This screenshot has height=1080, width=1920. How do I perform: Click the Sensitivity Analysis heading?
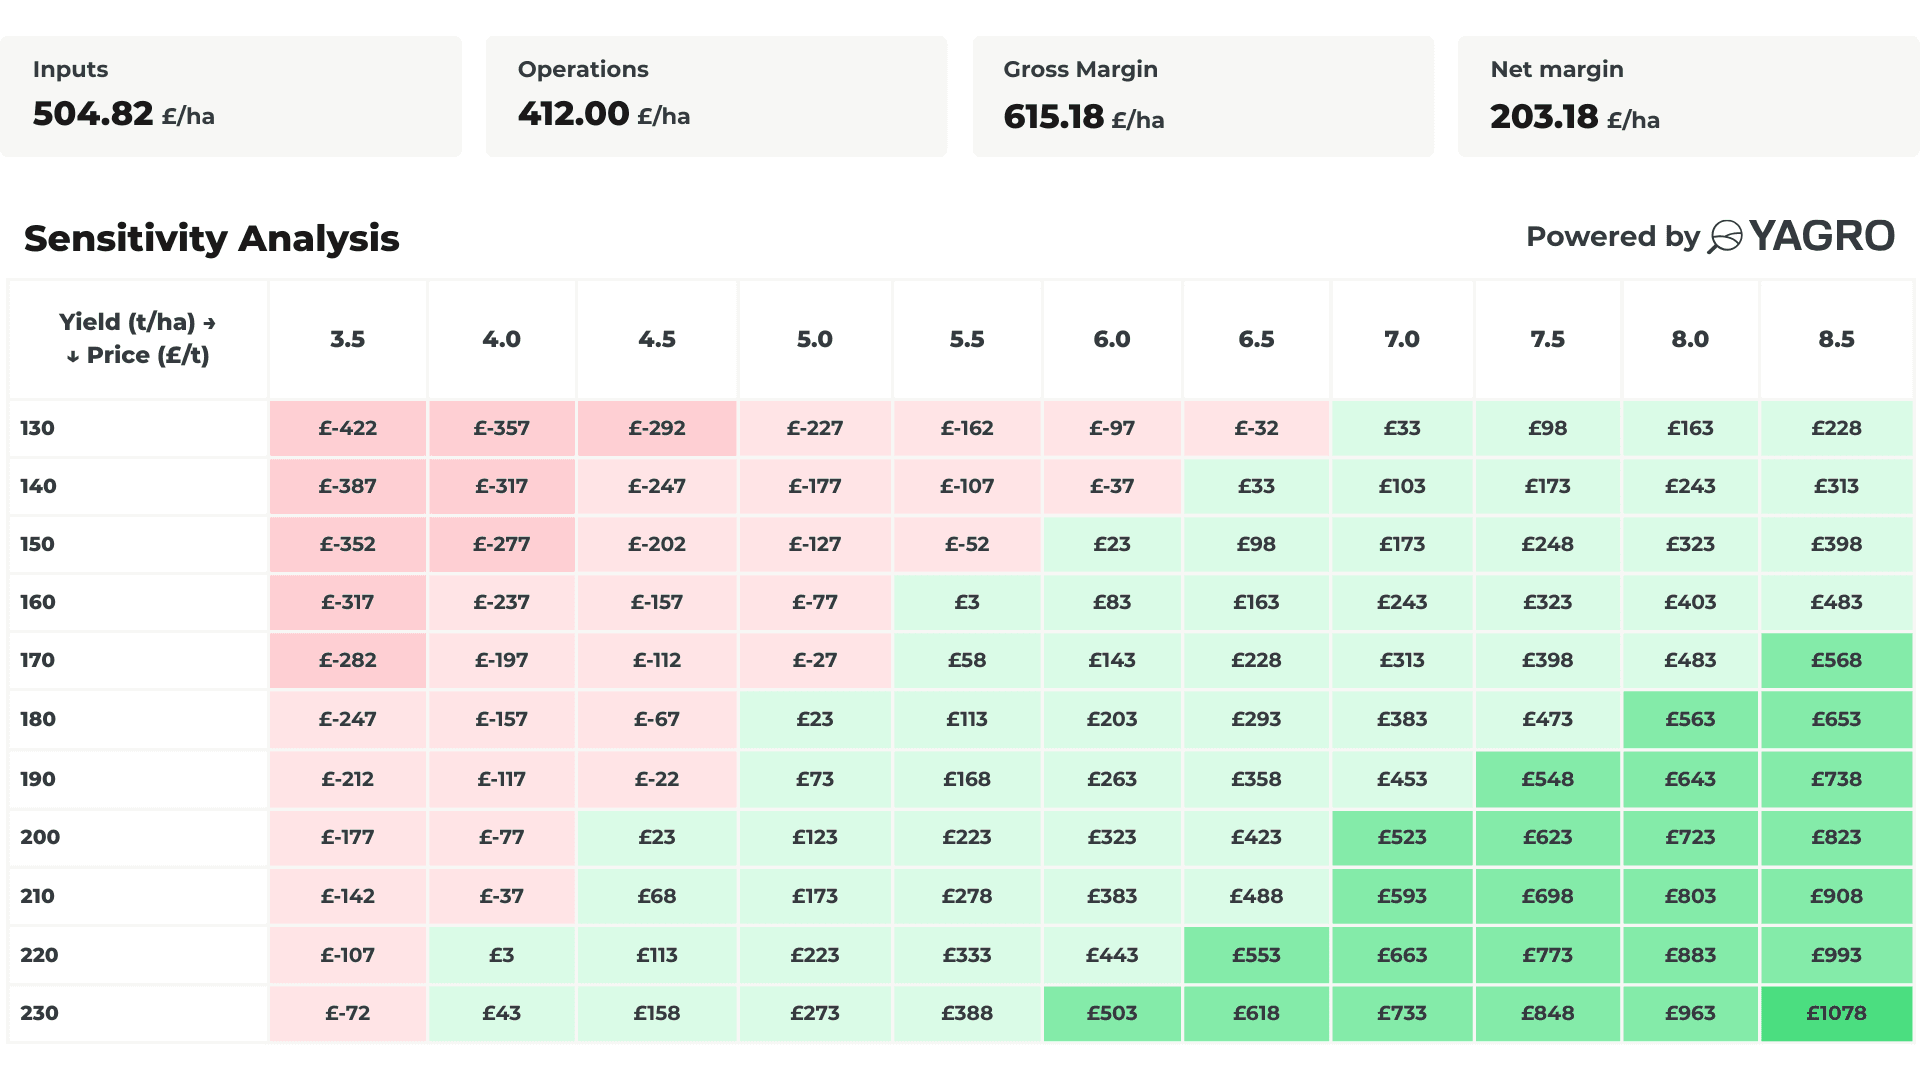(x=212, y=238)
